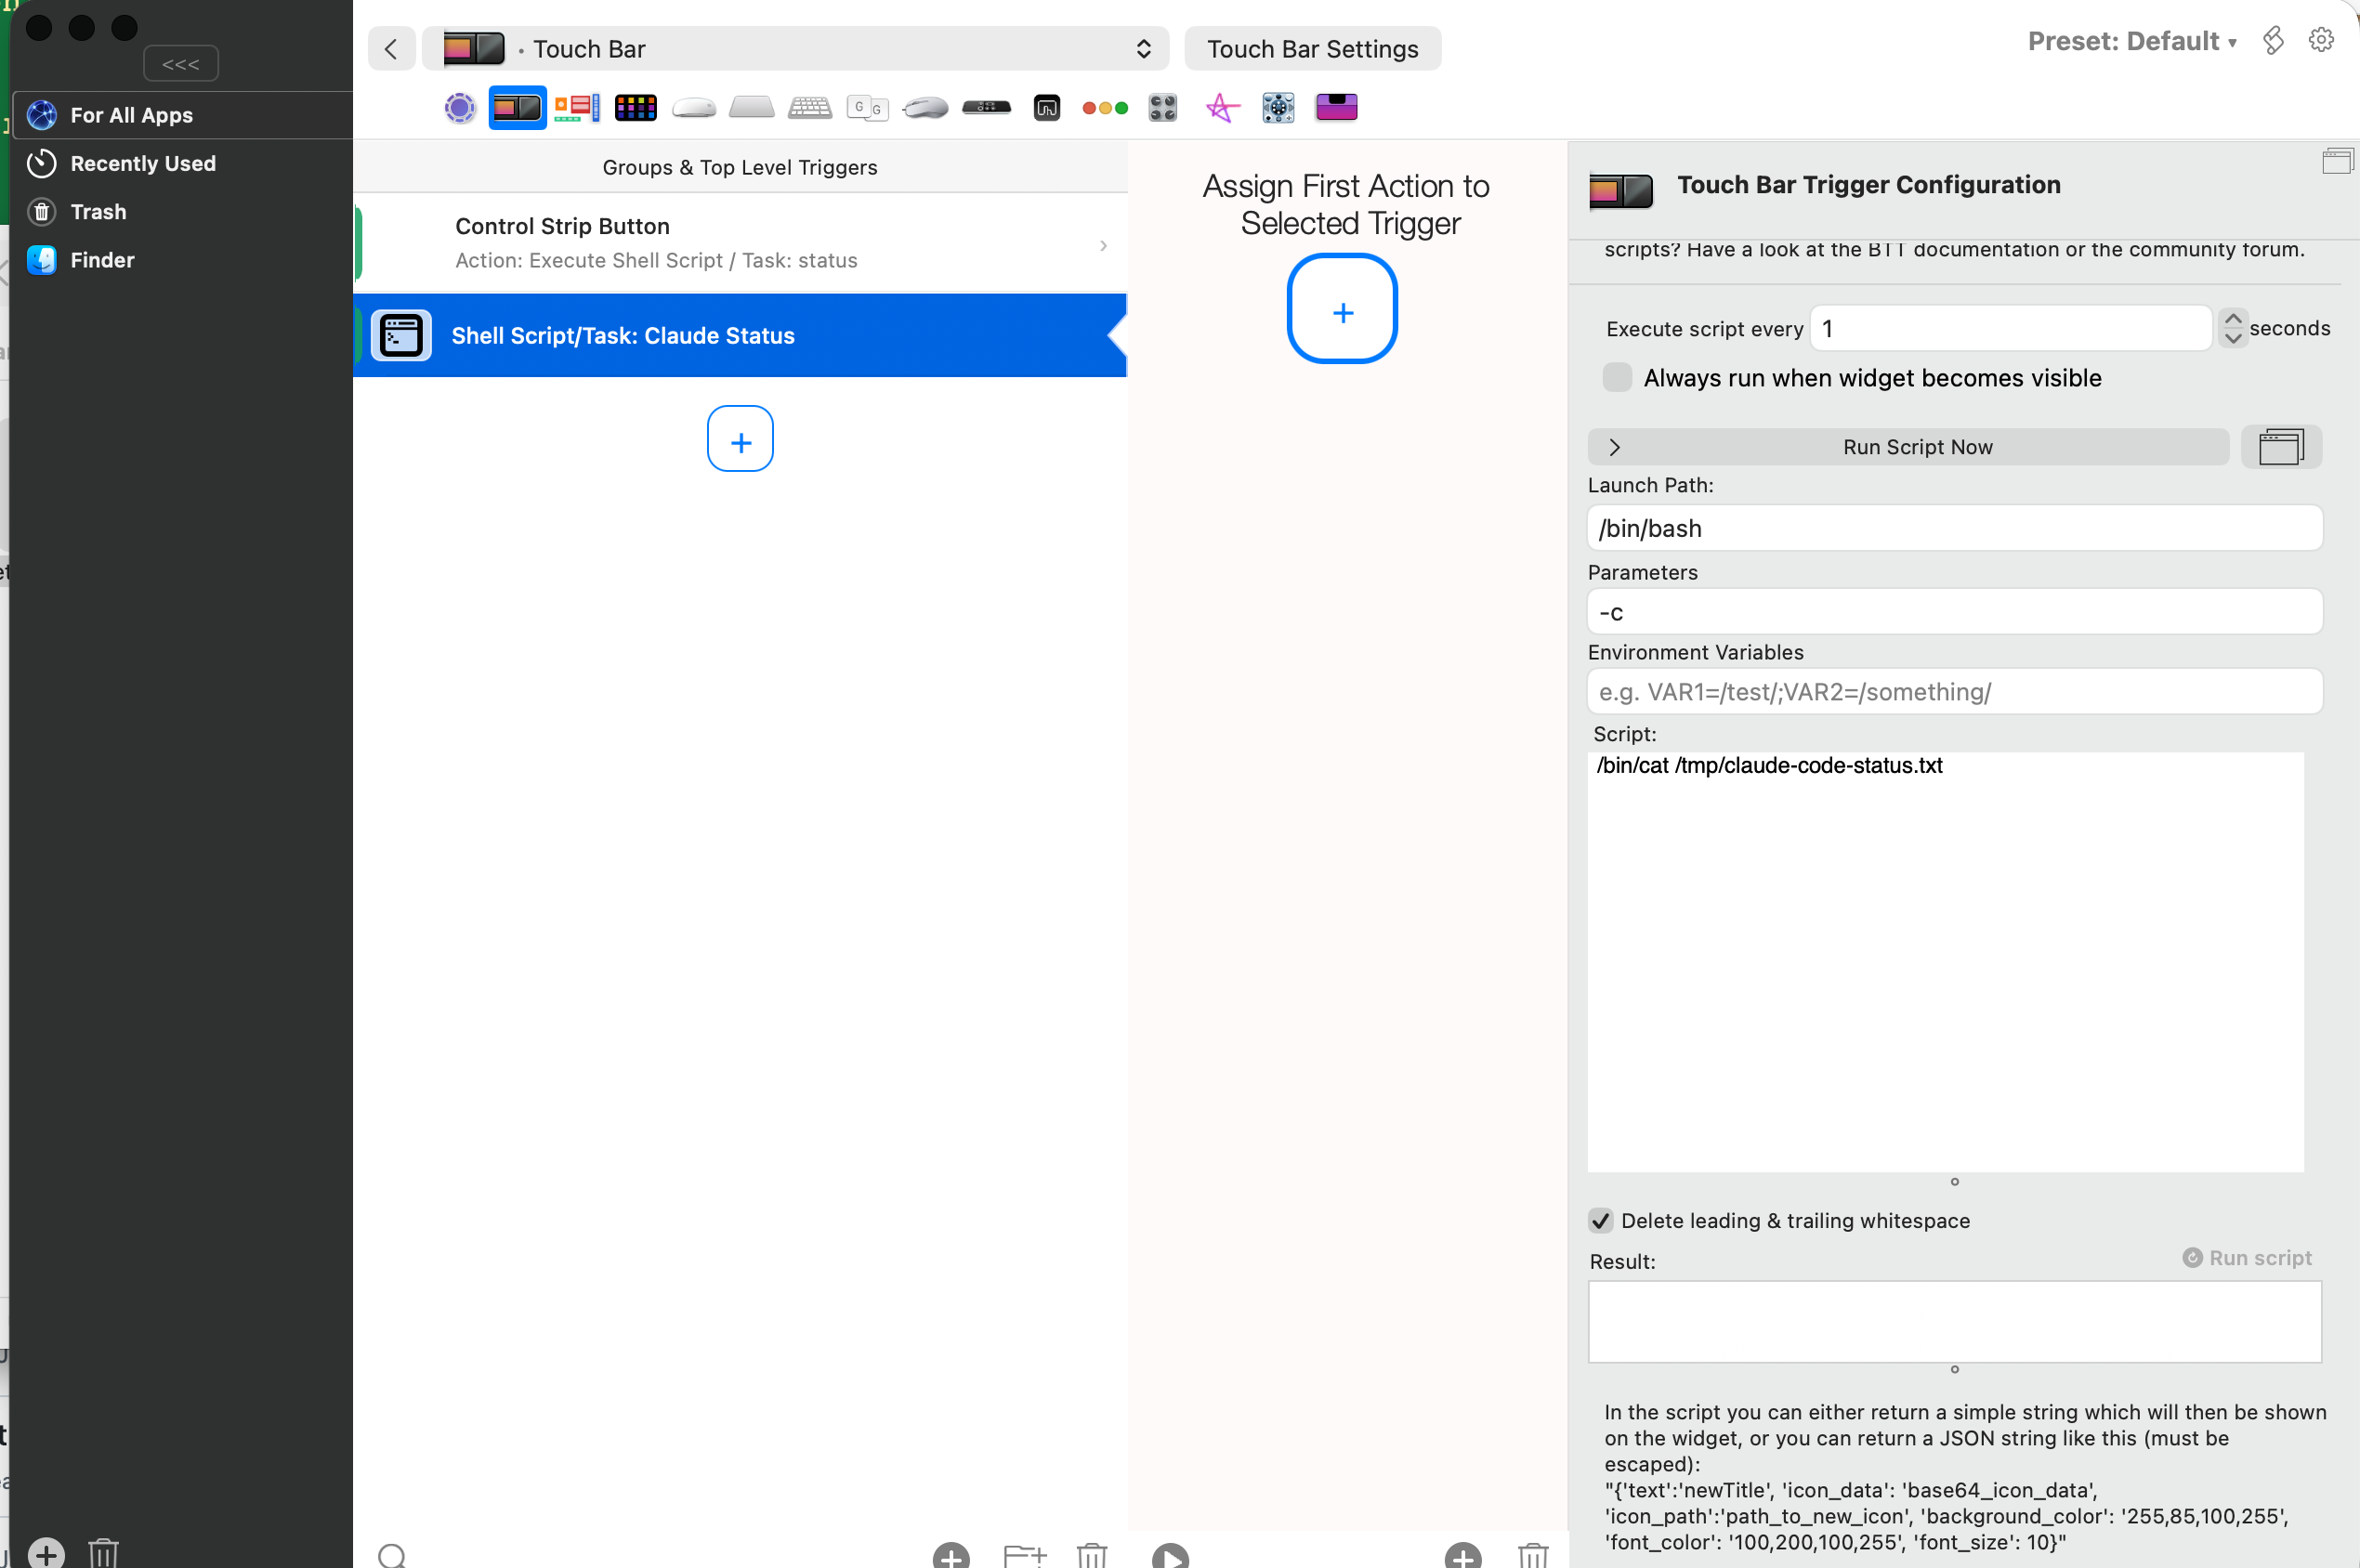Open the search in trigger list
The image size is (2360, 1568).
(x=392, y=1552)
